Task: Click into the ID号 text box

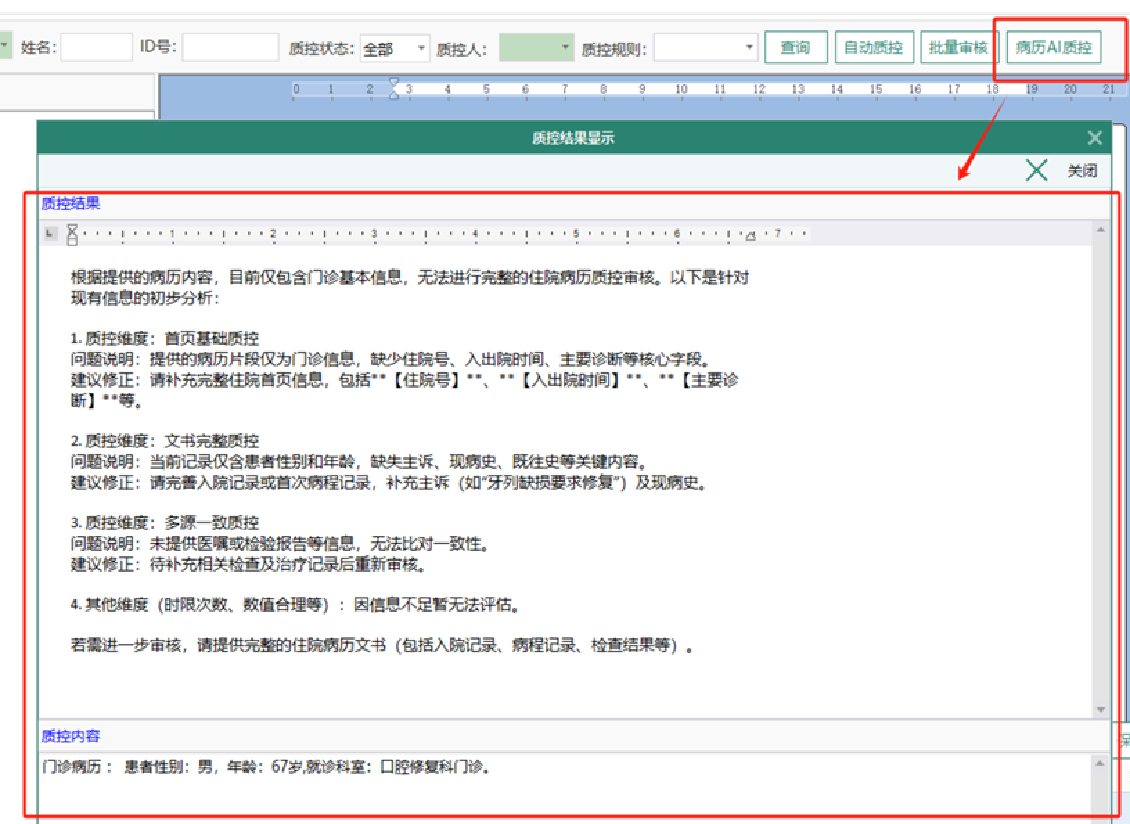Action: pyautogui.click(x=230, y=47)
